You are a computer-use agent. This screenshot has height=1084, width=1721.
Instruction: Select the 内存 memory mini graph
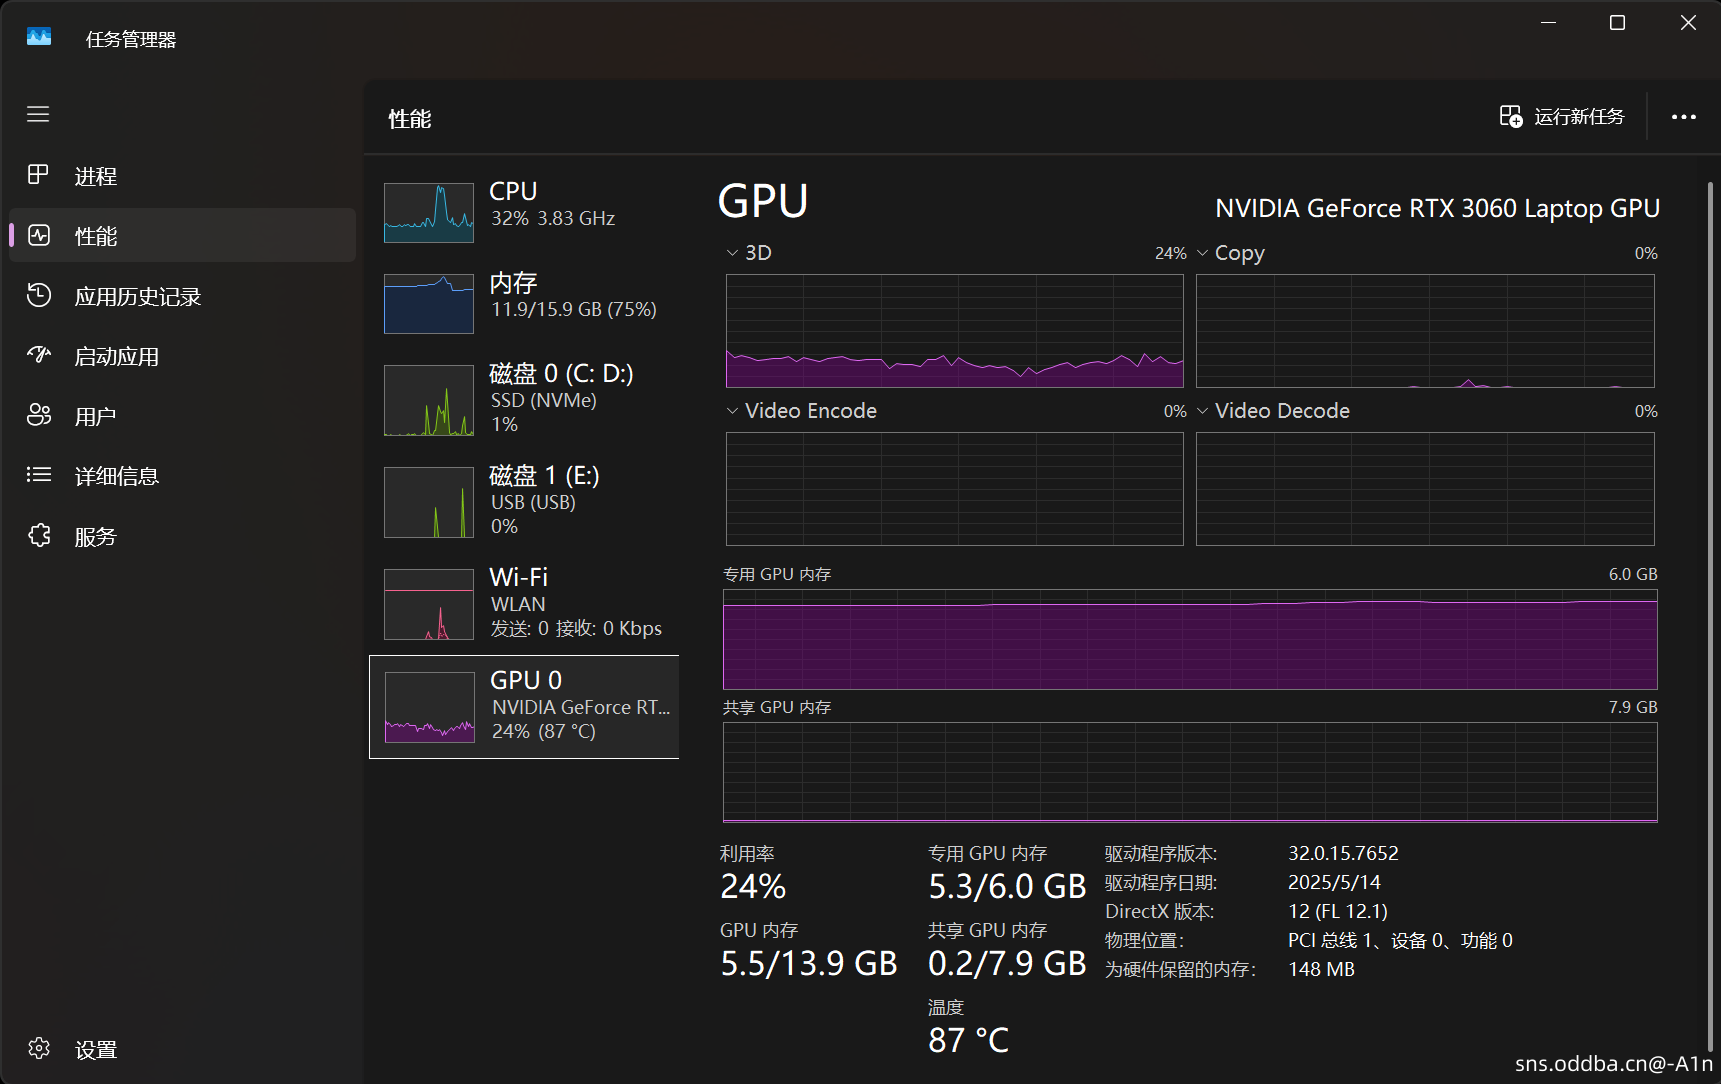click(429, 304)
